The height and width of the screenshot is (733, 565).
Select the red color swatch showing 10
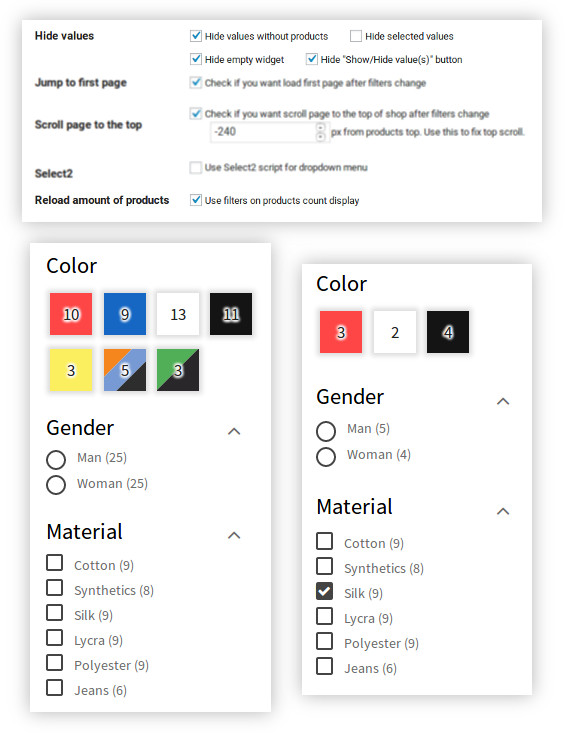(71, 314)
